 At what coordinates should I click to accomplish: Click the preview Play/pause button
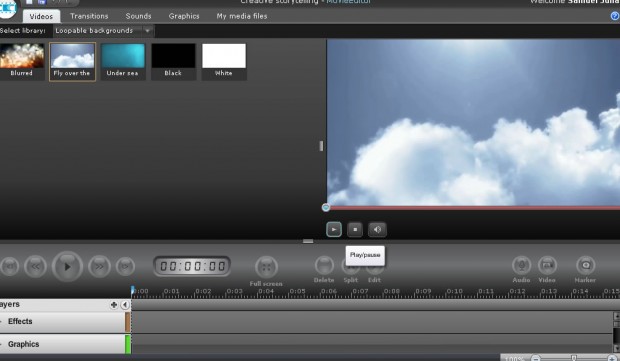[x=334, y=229]
